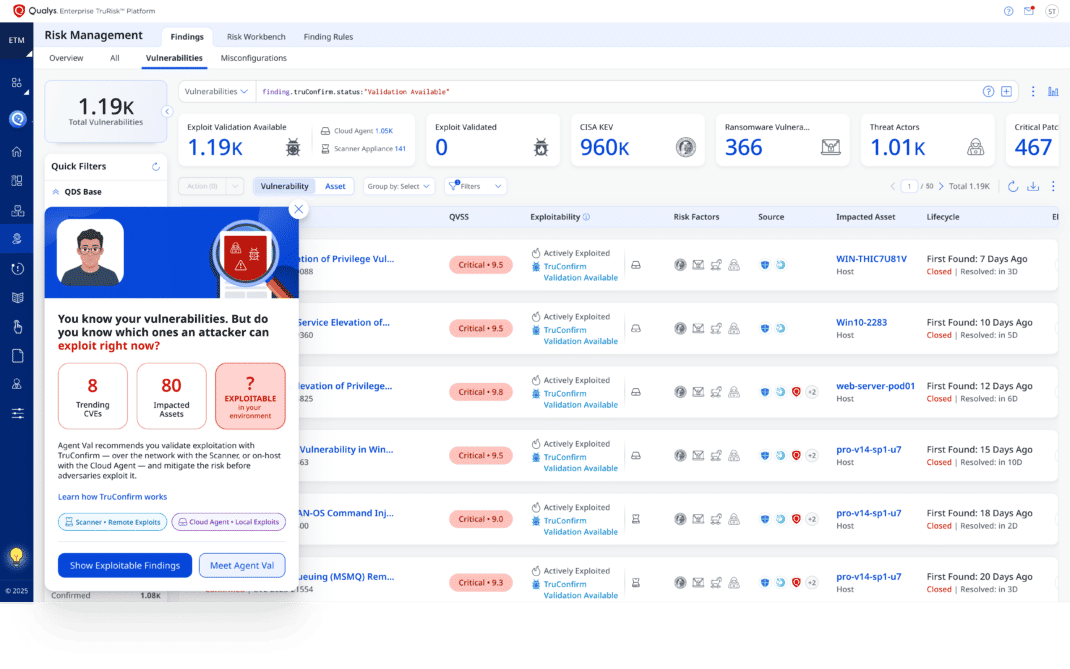Open the clock alert icon in the sidebar
Viewport: 1070px width, 669px height.
[x=17, y=269]
